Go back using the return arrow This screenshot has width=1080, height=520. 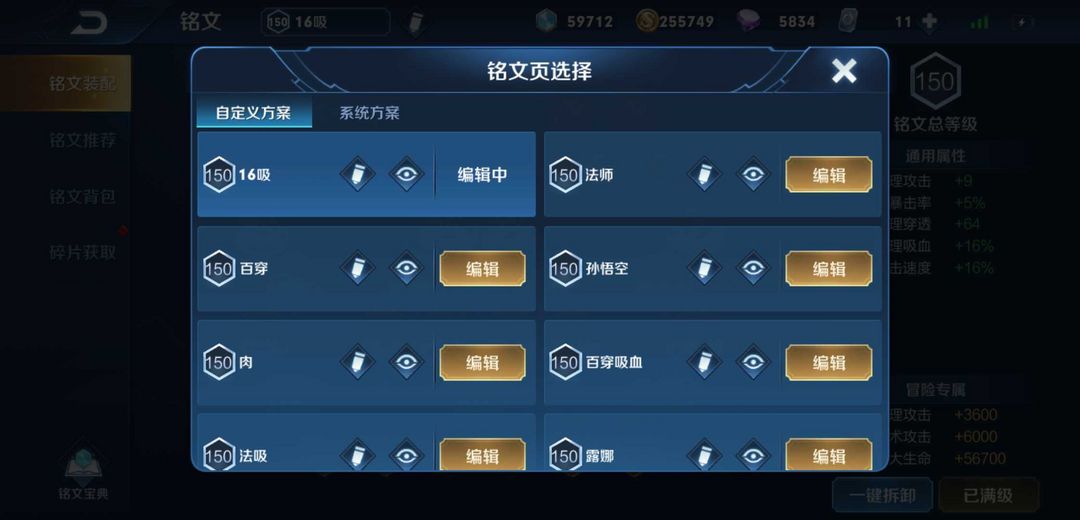88,22
